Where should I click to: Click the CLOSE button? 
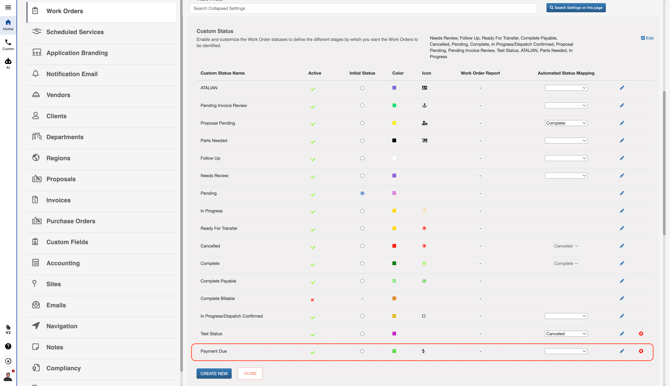pos(250,373)
